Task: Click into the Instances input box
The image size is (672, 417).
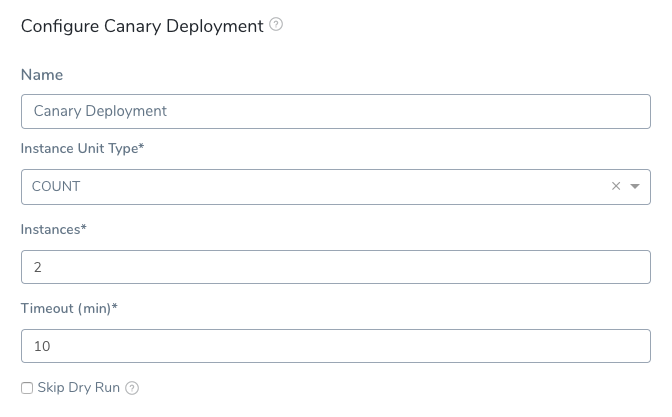Action: click(336, 267)
